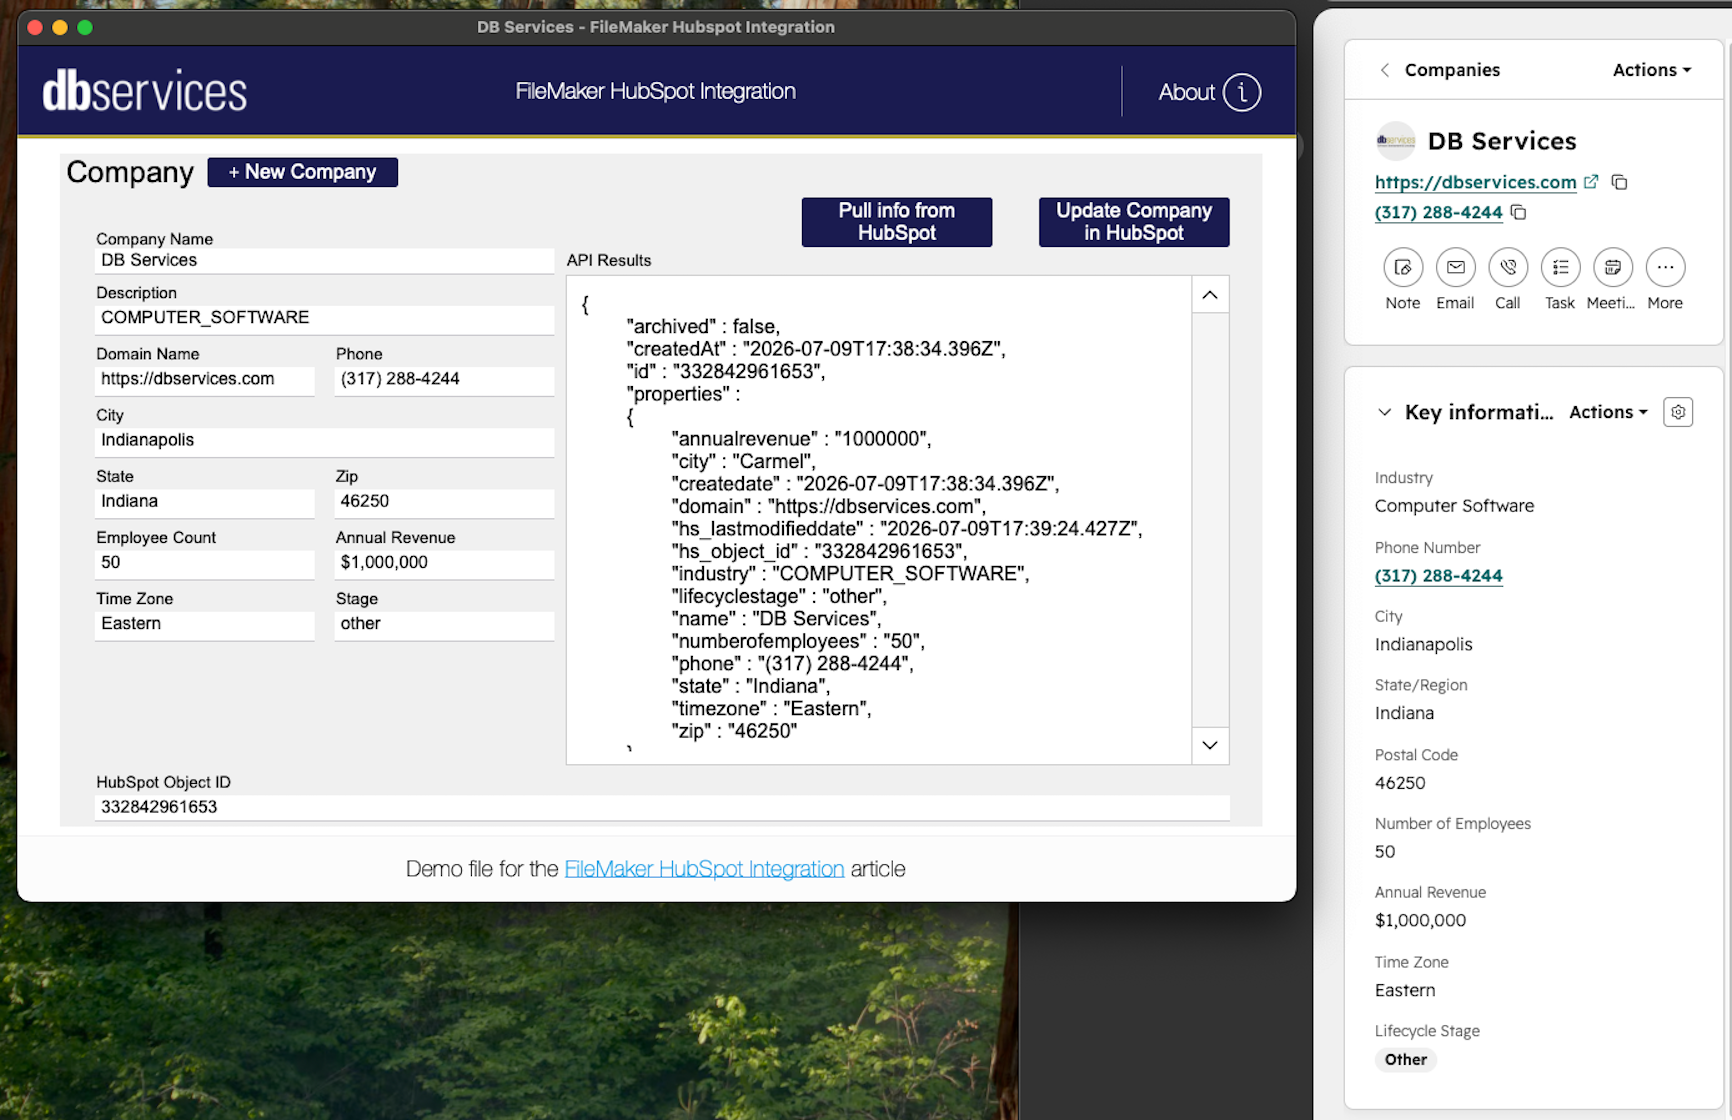Click Phone Number link under Key information

tap(1438, 576)
